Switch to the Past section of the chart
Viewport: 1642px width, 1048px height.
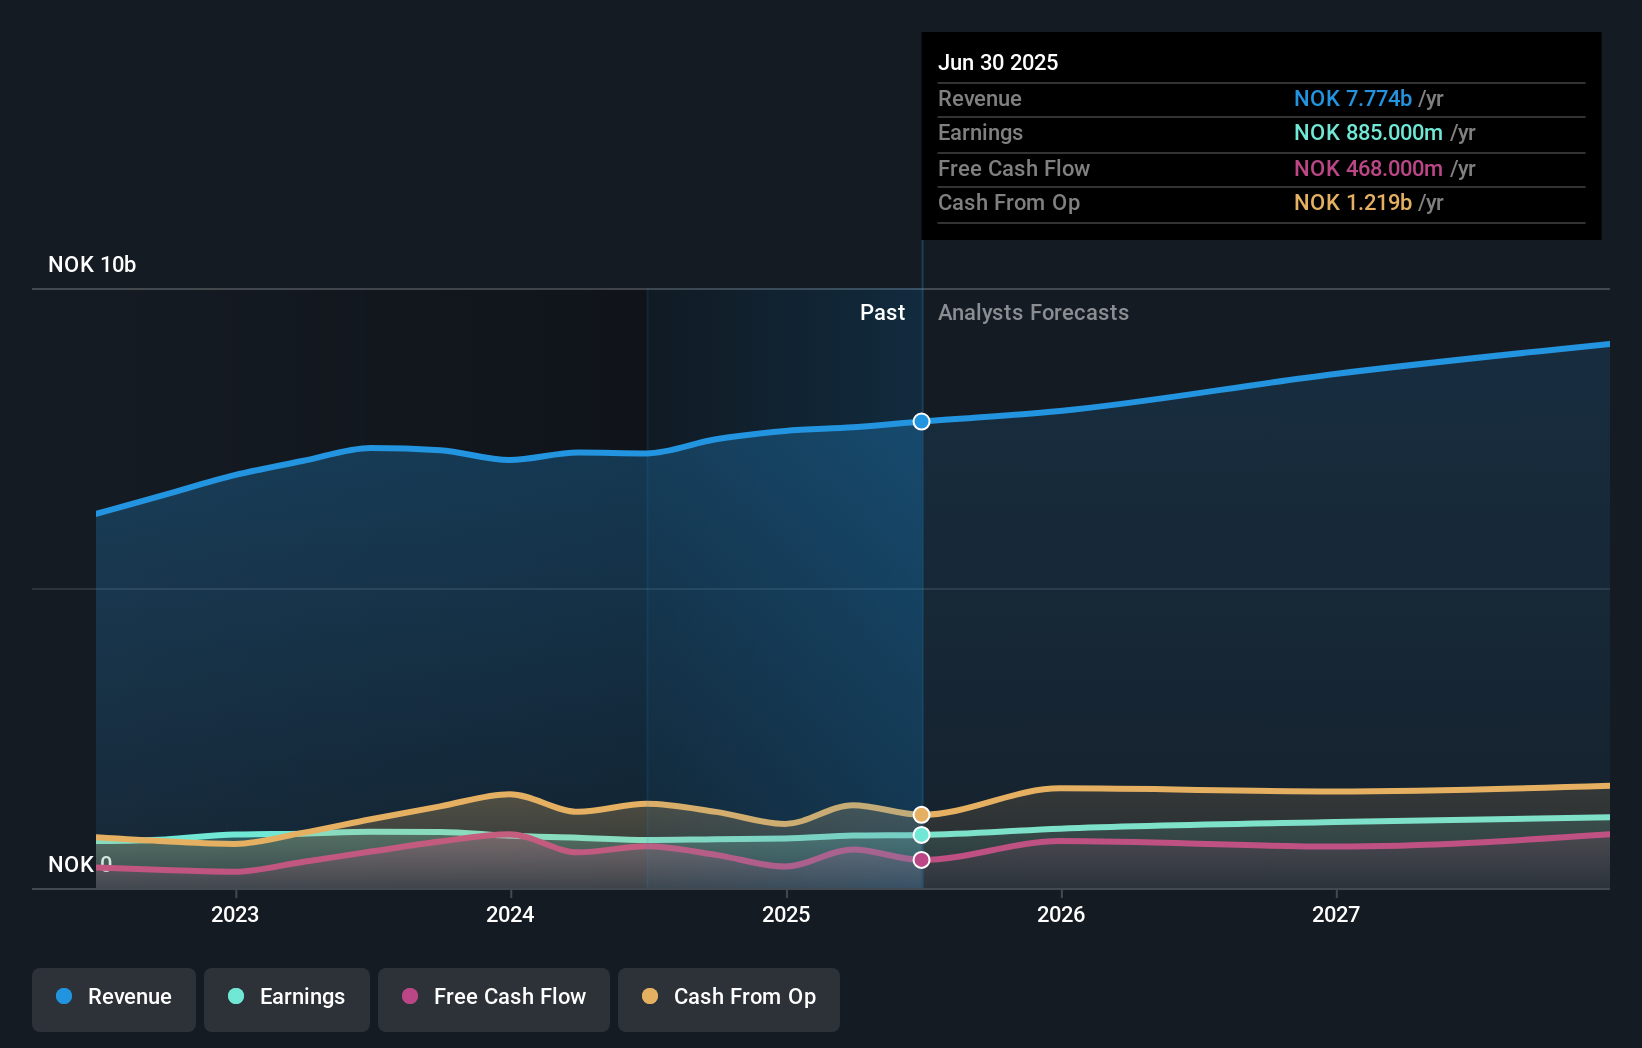click(882, 312)
